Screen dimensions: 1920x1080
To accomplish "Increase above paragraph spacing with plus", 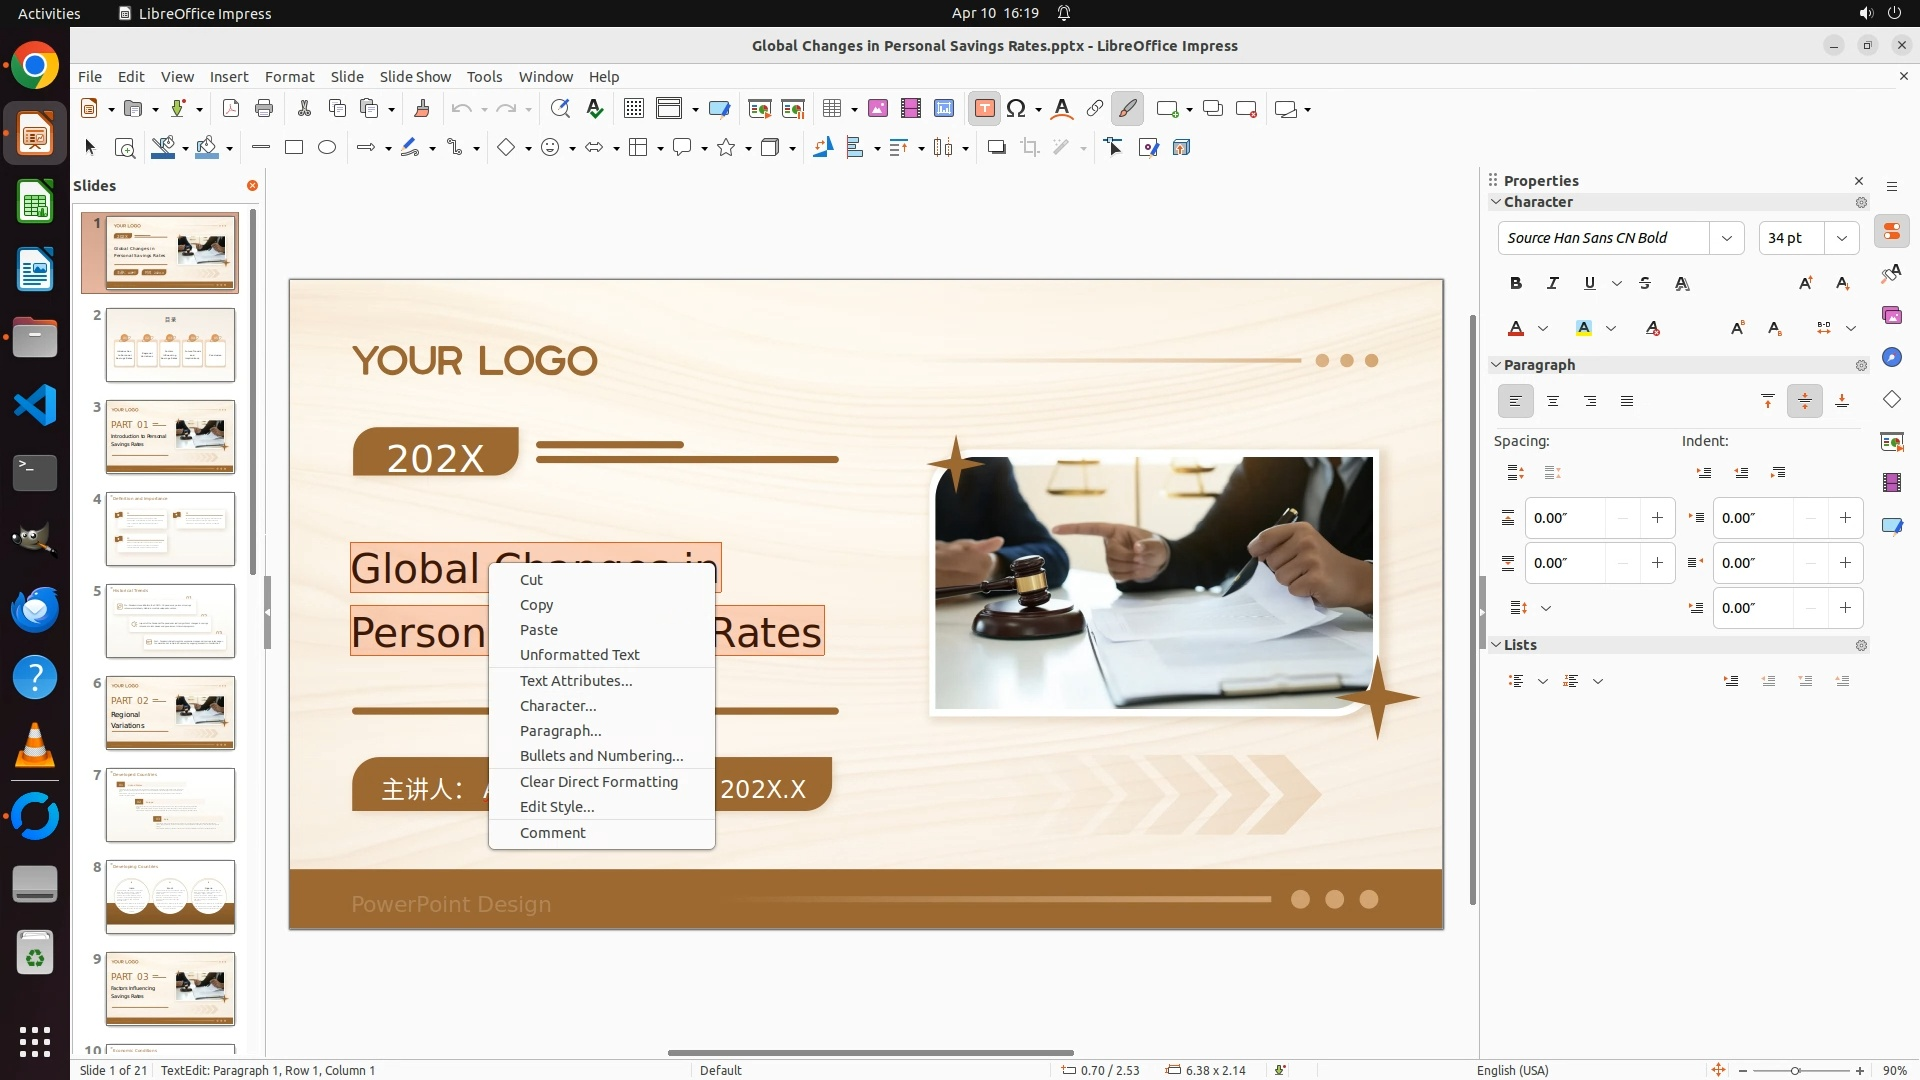I will 1657,518.
